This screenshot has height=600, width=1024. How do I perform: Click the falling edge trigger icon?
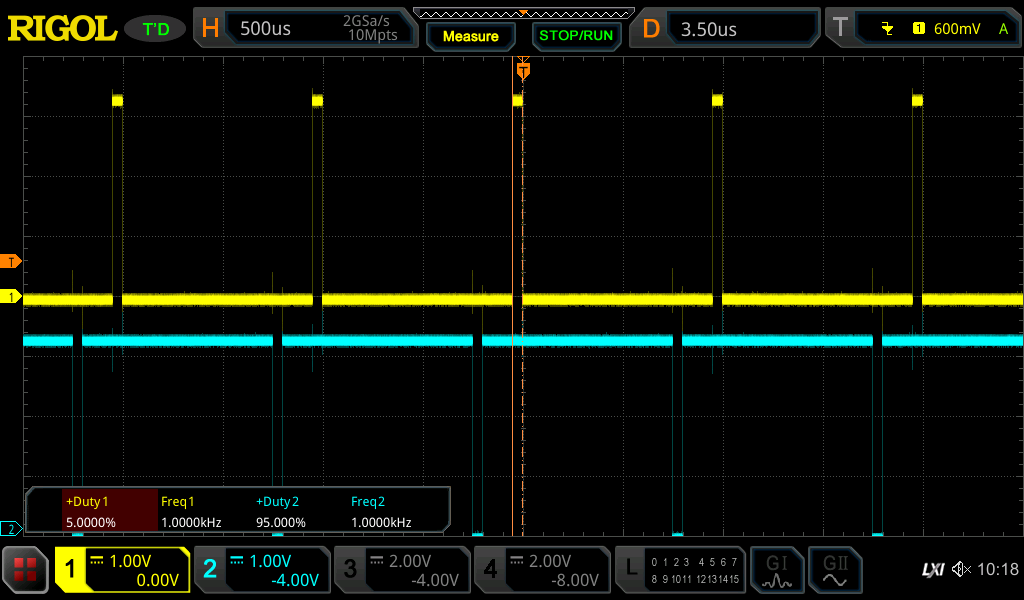click(x=887, y=28)
